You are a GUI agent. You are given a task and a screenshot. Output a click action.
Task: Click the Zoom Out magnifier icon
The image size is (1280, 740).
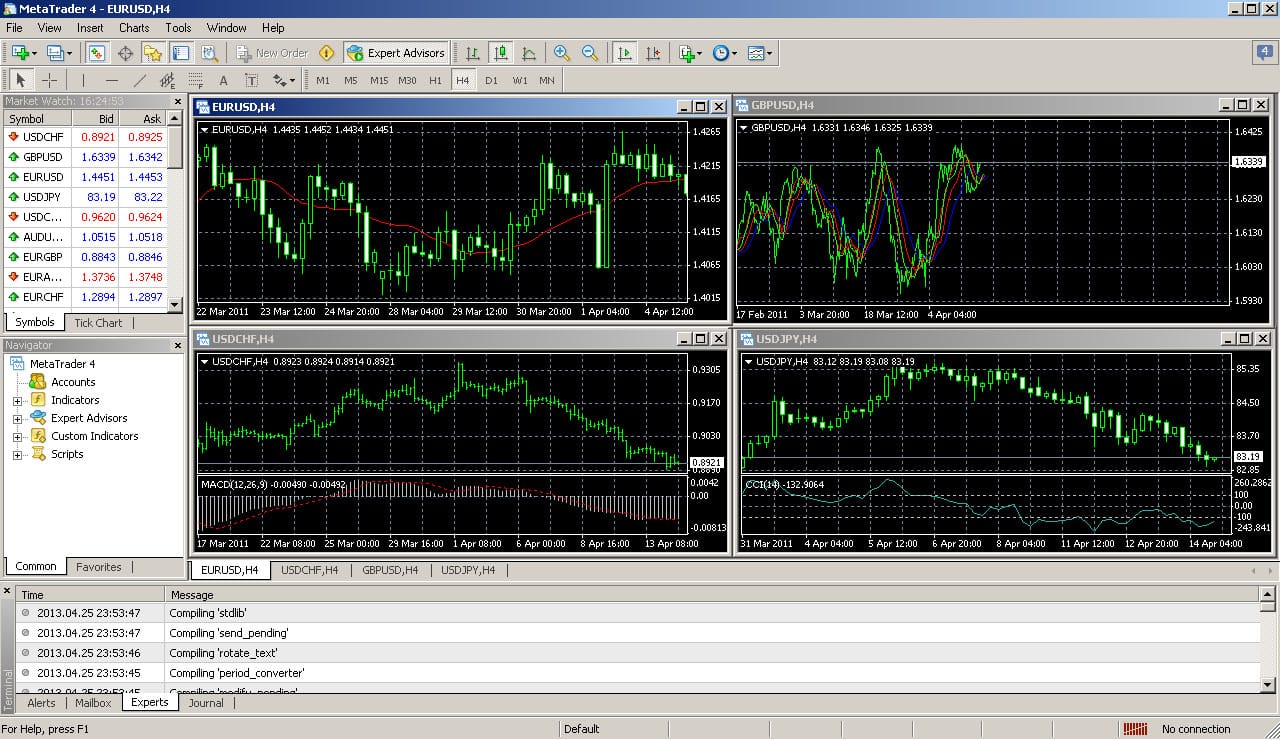coord(590,53)
